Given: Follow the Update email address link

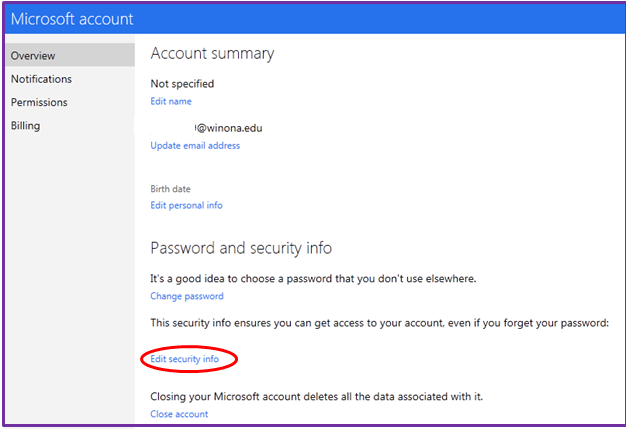Looking at the screenshot, I should point(195,145).
